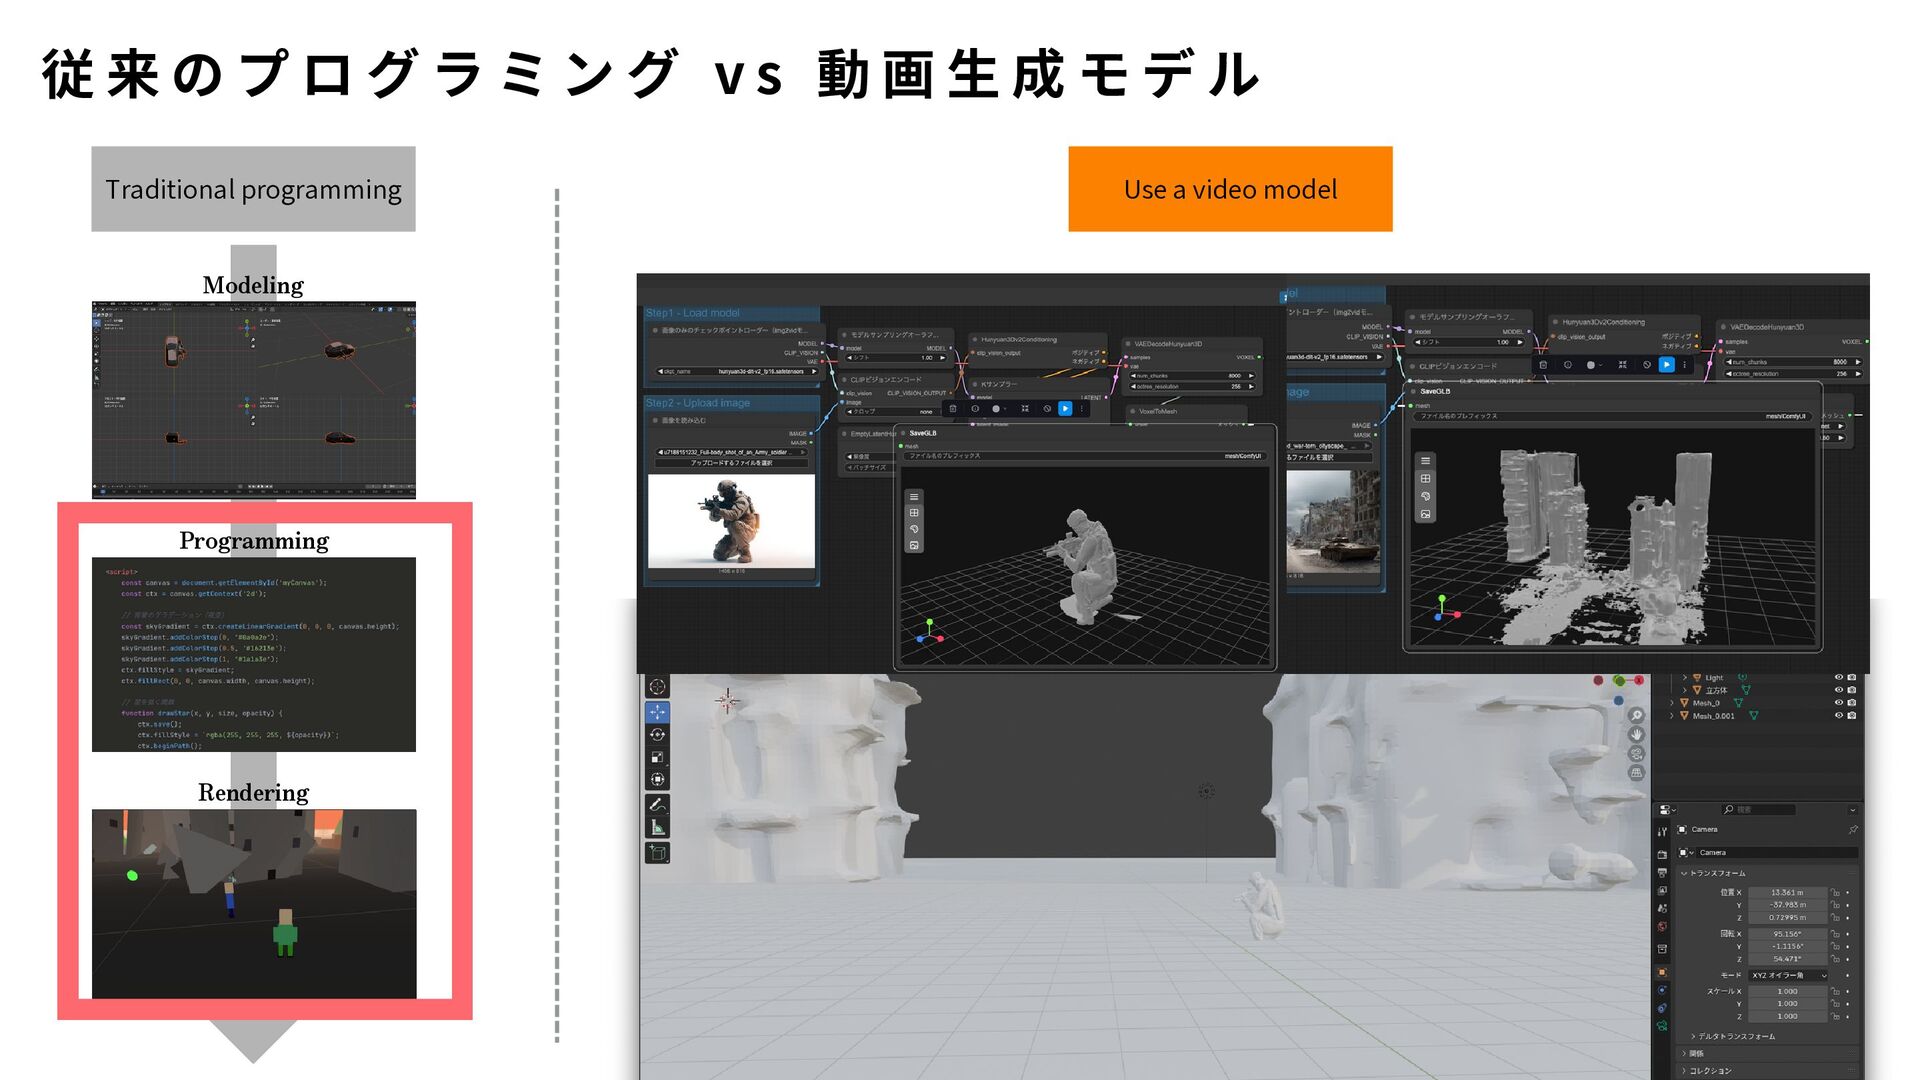
Task: Click the viewport zoom magnifier icon
Action: click(x=1637, y=715)
